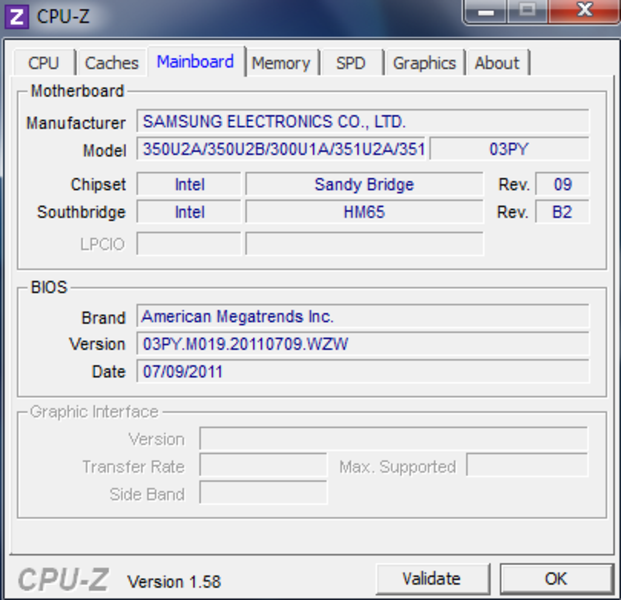Click the BIOS group heading
This screenshot has height=600, width=621.
(x=49, y=287)
